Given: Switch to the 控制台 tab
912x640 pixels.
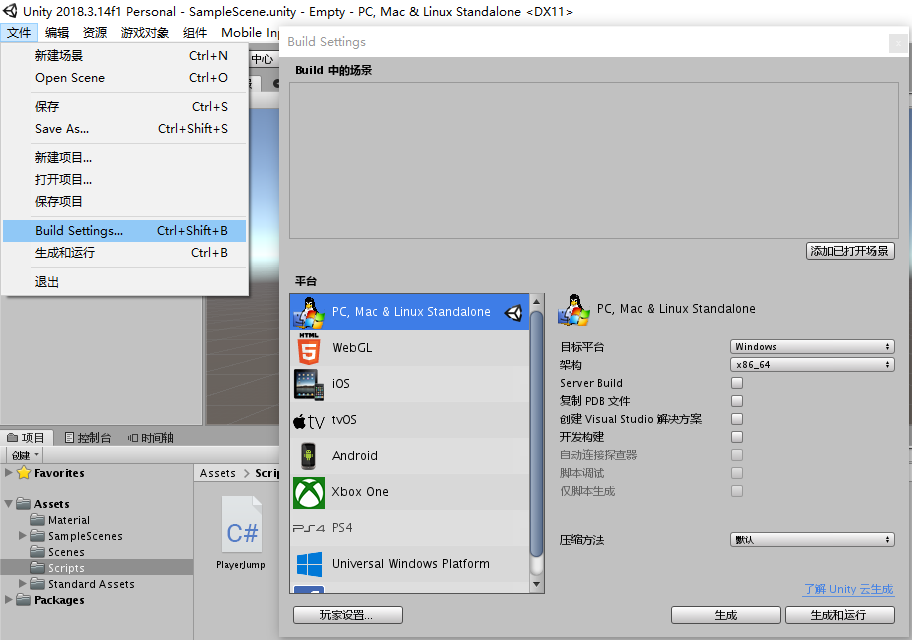Looking at the screenshot, I should click(88, 438).
